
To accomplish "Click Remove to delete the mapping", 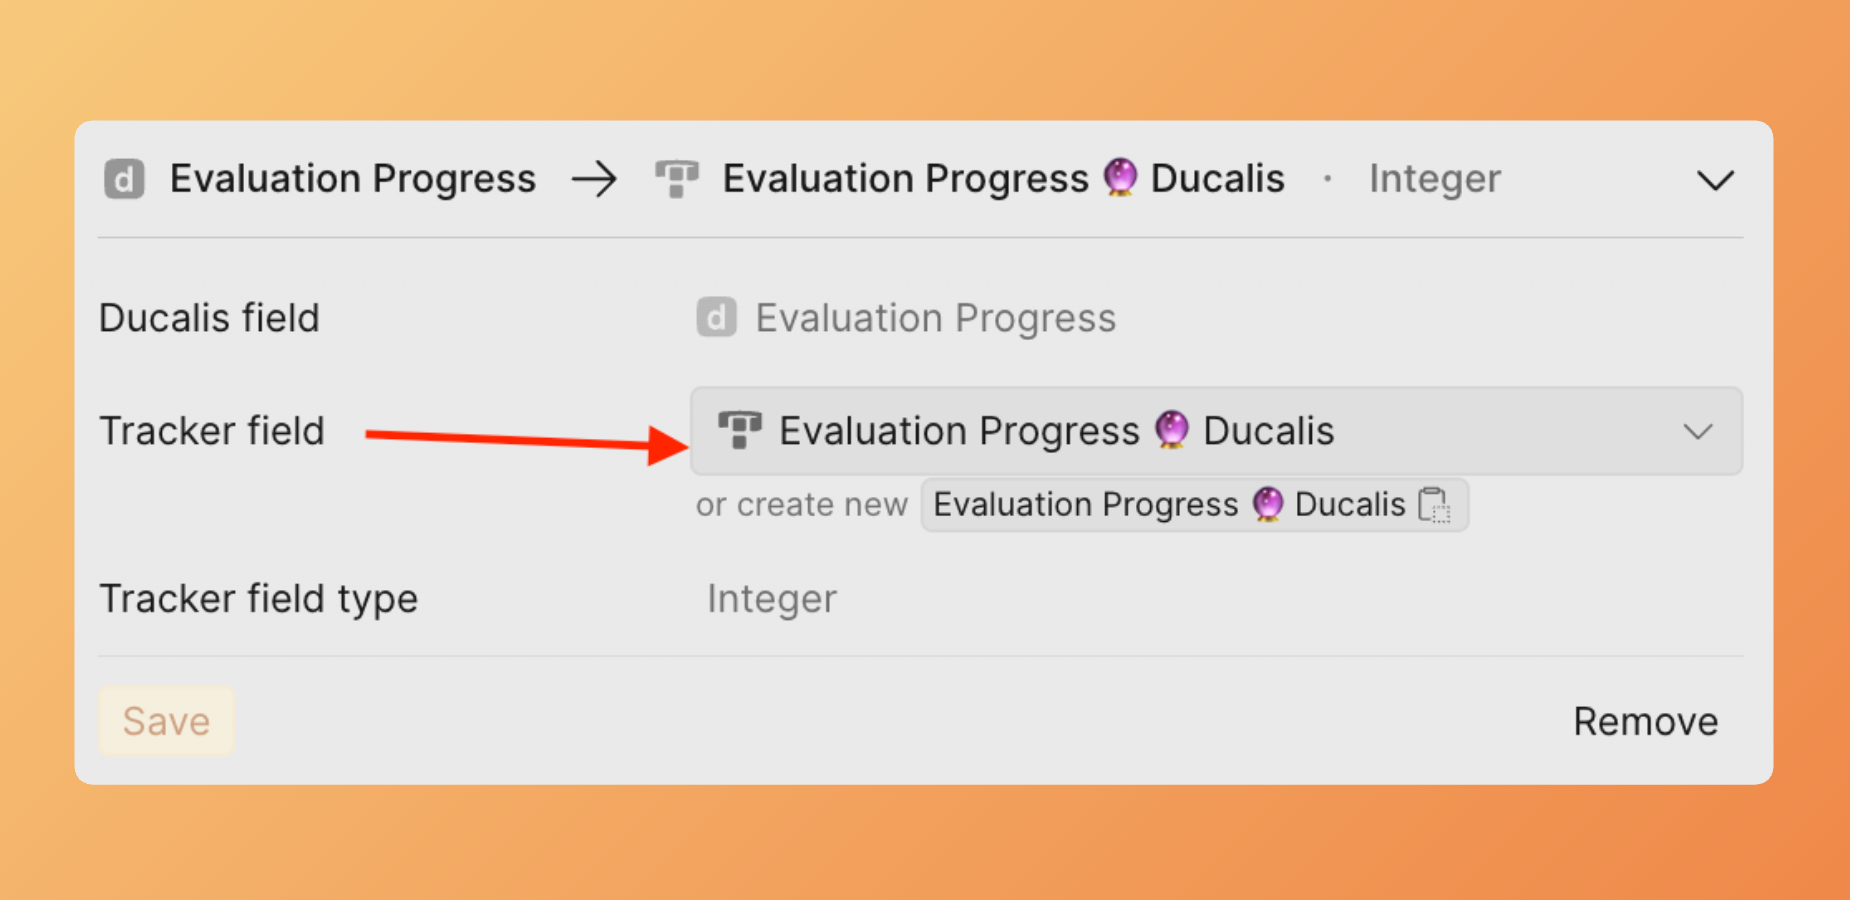I will 1645,722.
